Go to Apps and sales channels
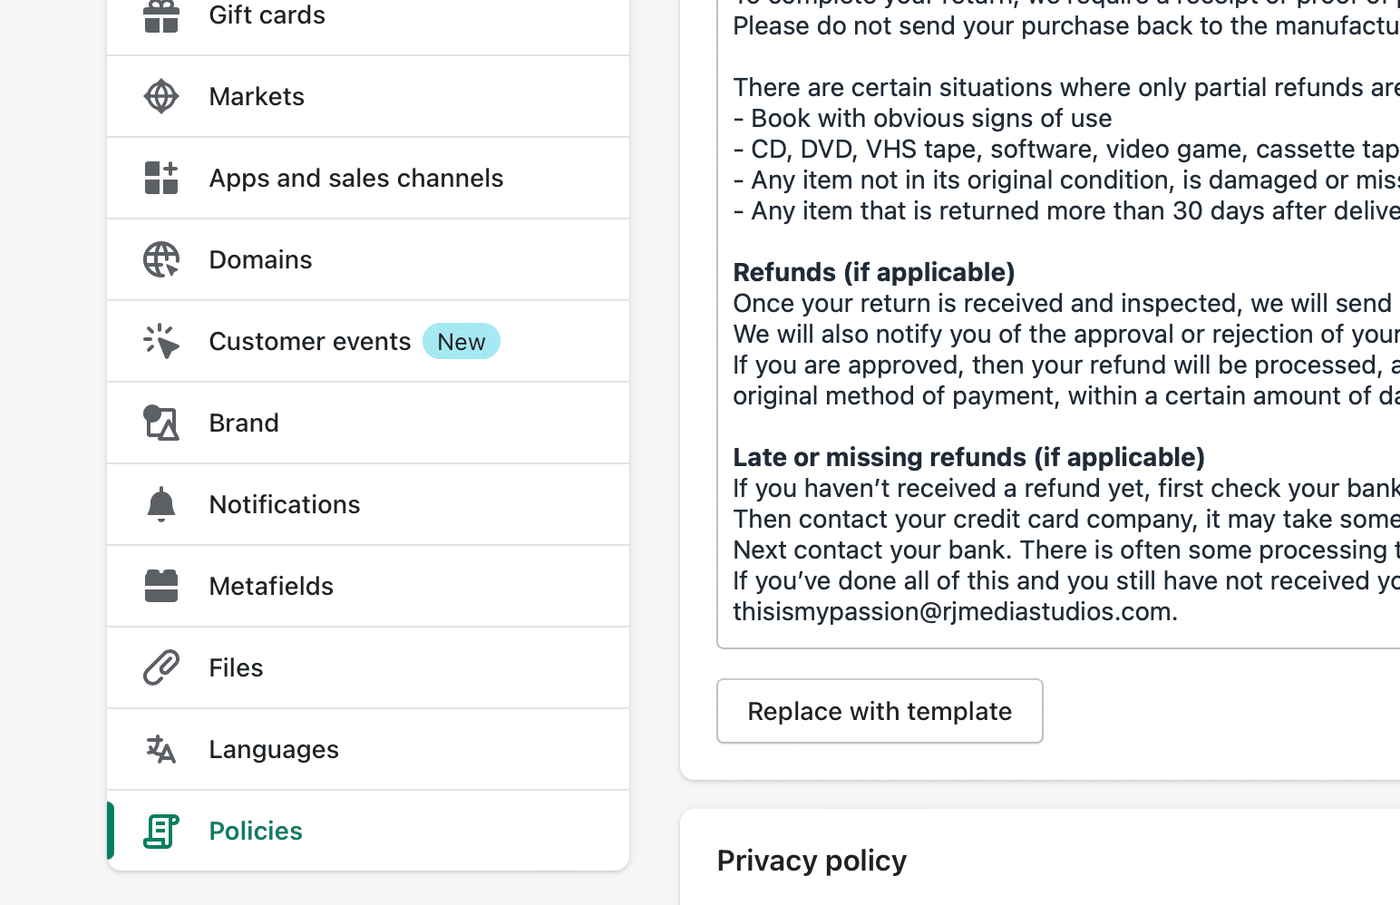This screenshot has height=905, width=1400. 368,178
